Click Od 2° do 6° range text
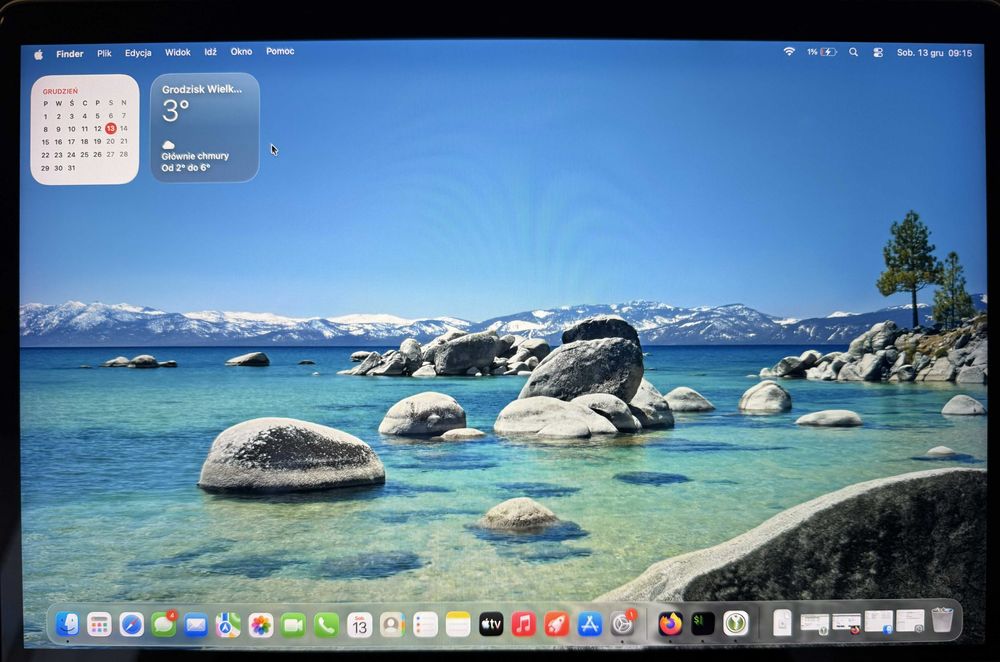Image resolution: width=1000 pixels, height=662 pixels. pos(186,168)
